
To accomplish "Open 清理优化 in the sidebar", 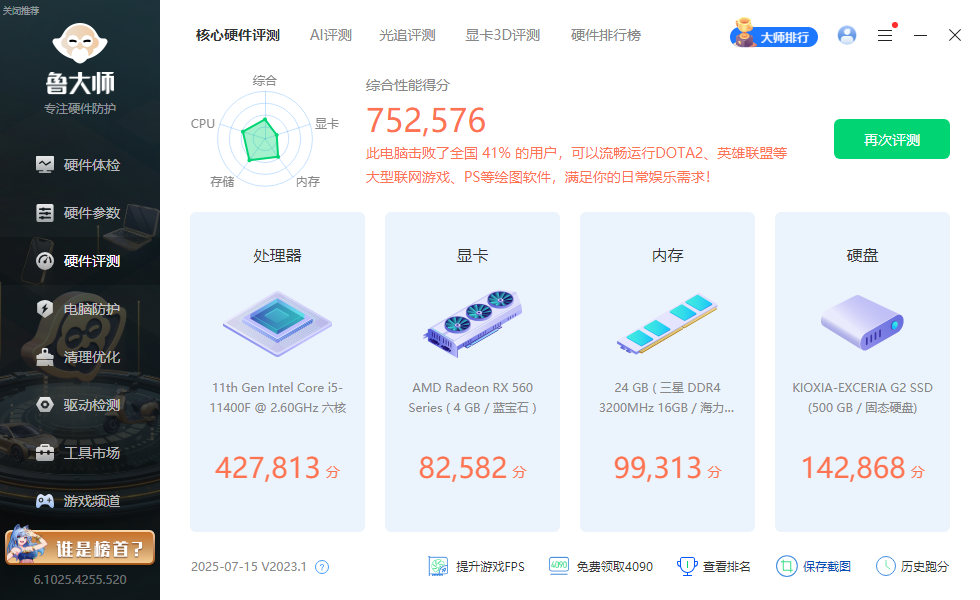I will [79, 357].
